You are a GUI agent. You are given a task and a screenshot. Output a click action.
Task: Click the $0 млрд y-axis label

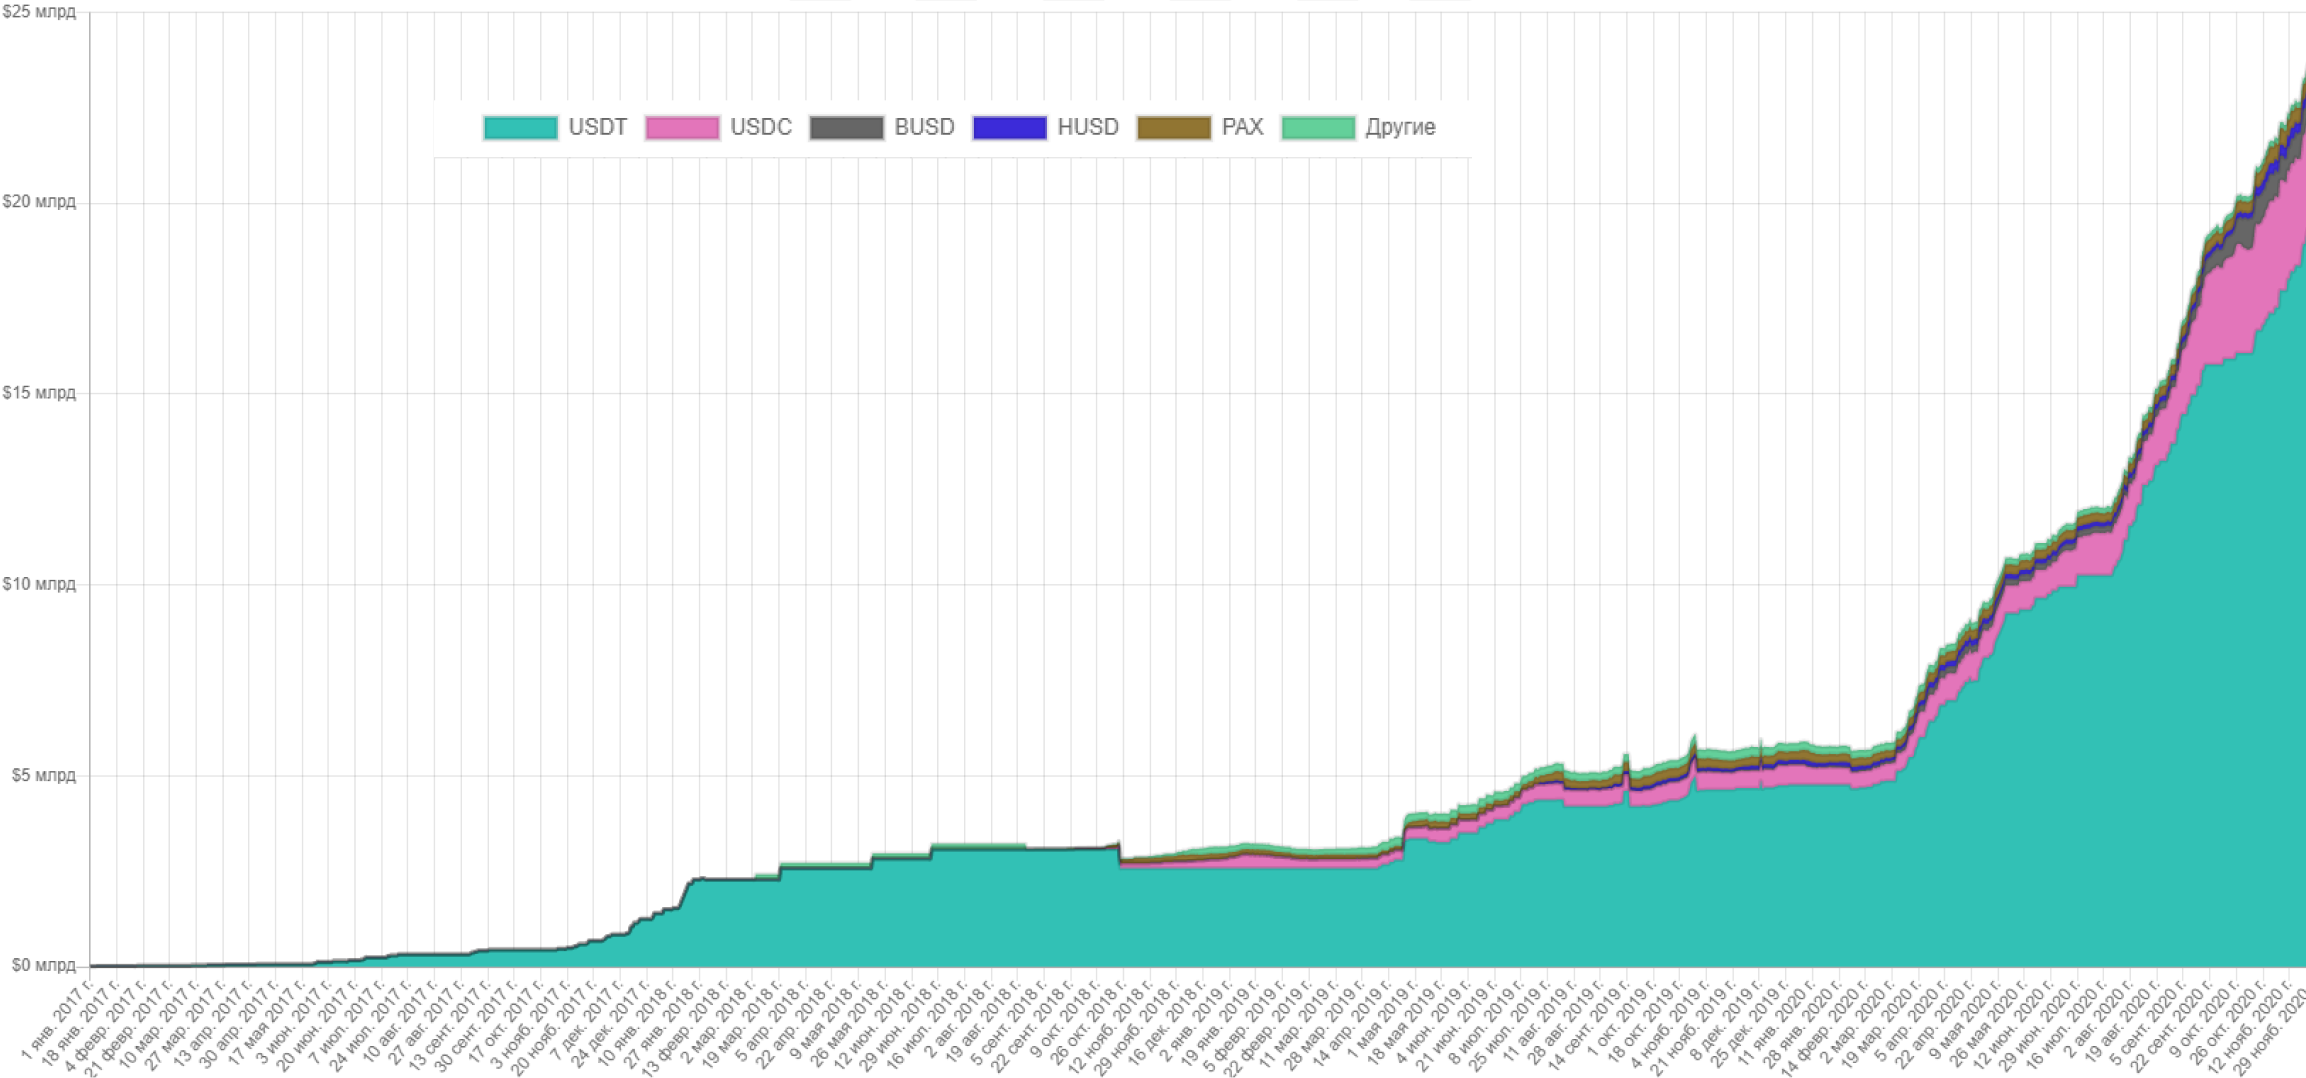tap(43, 965)
